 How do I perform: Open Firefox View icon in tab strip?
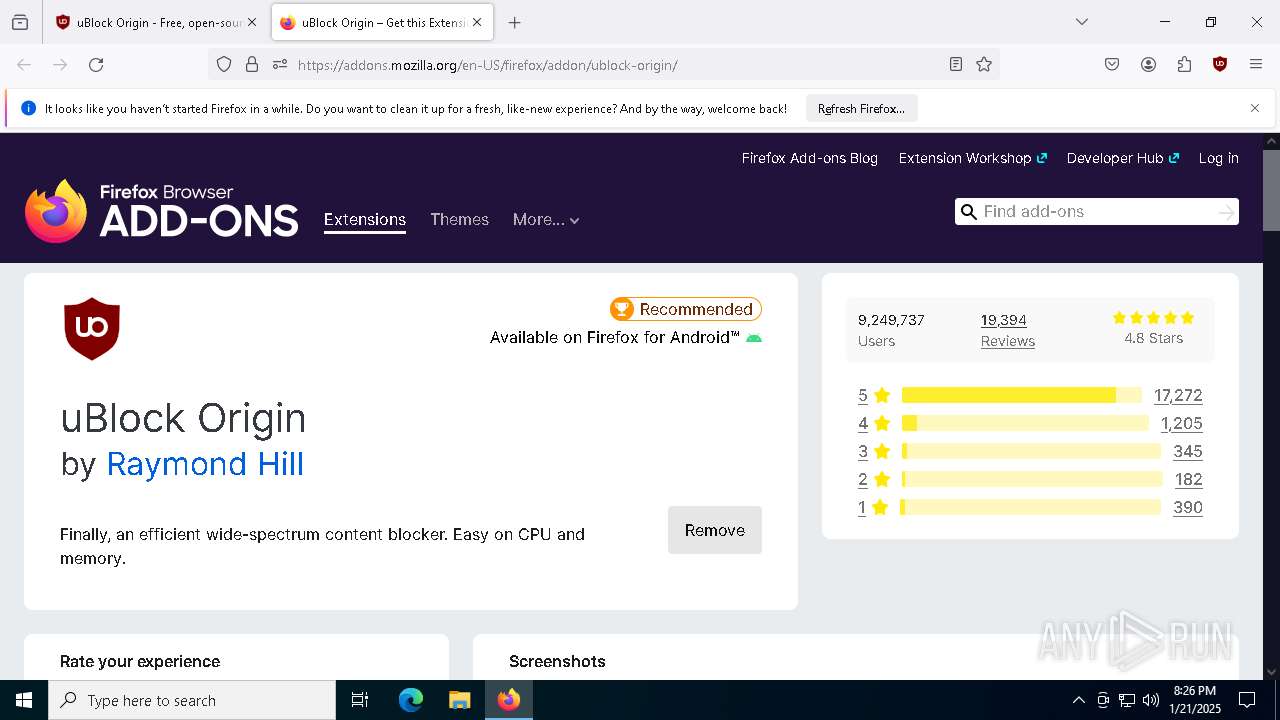coord(20,22)
